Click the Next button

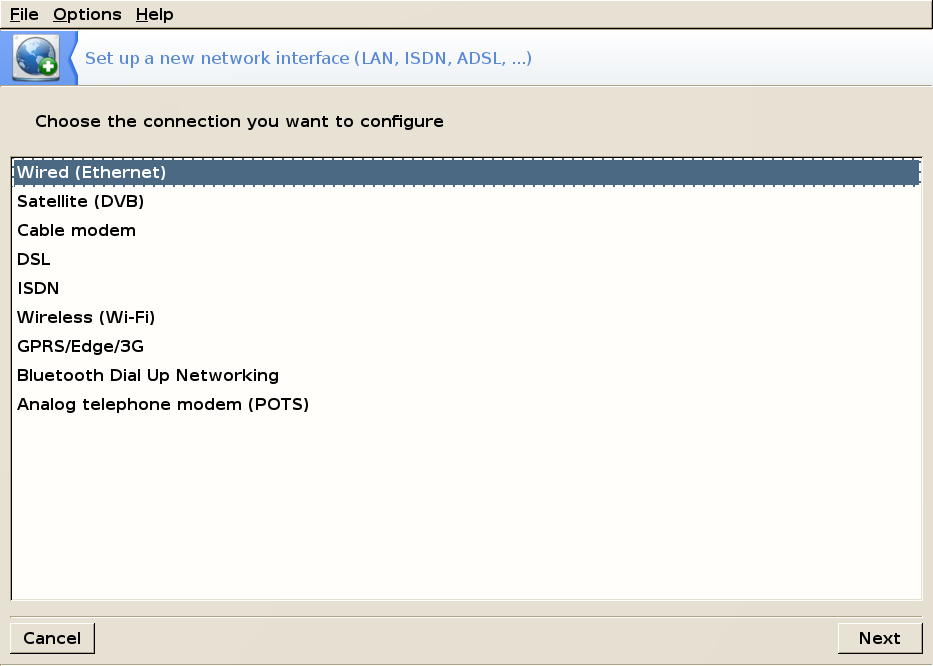(x=879, y=638)
